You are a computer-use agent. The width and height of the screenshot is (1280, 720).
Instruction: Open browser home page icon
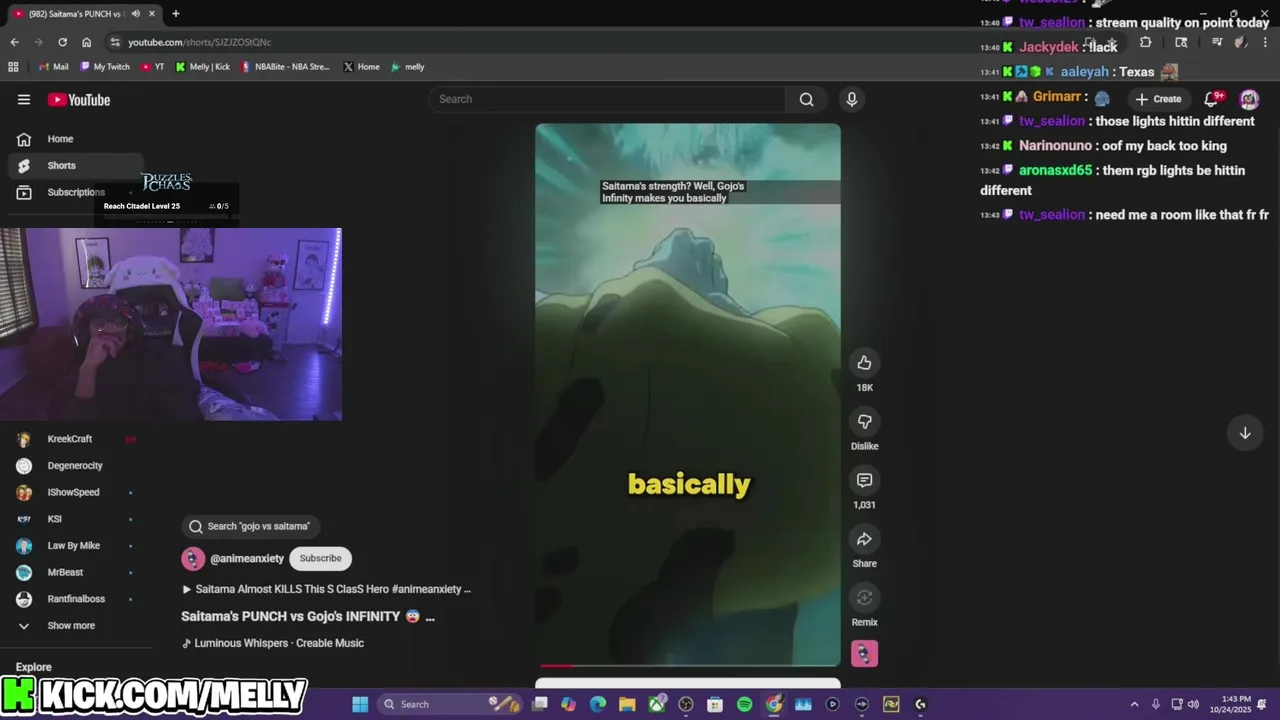[x=87, y=42]
